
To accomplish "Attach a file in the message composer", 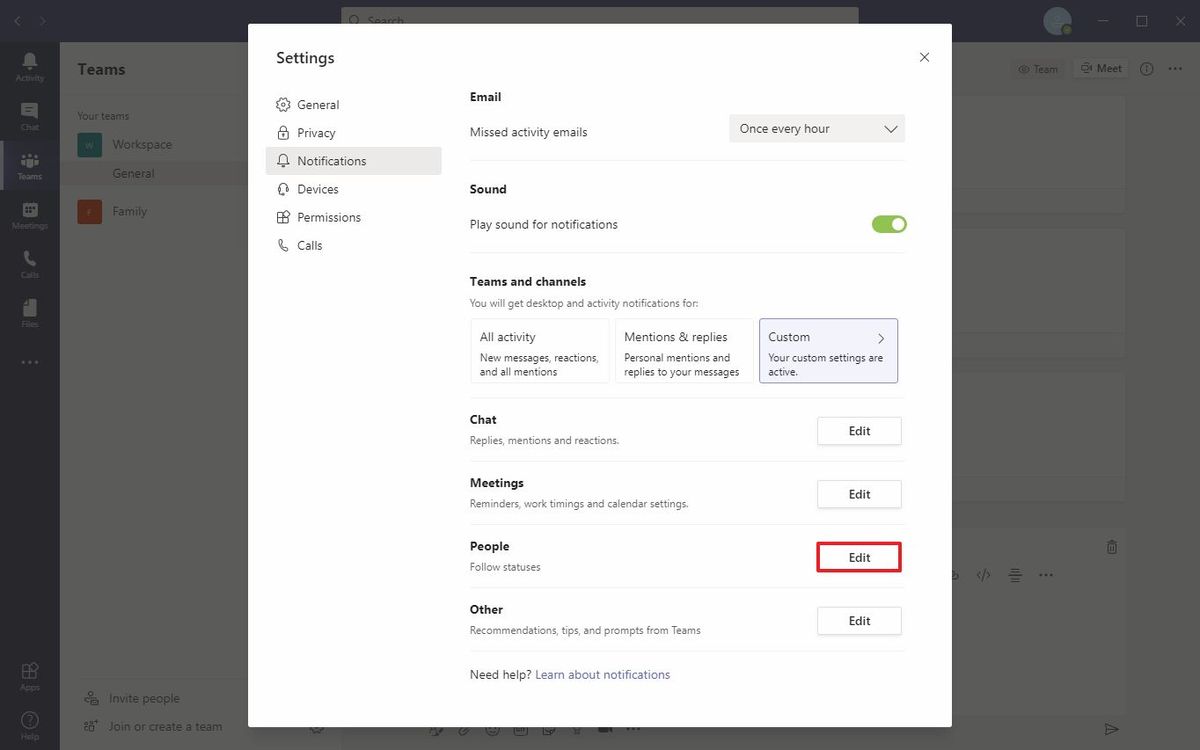I will point(464,729).
